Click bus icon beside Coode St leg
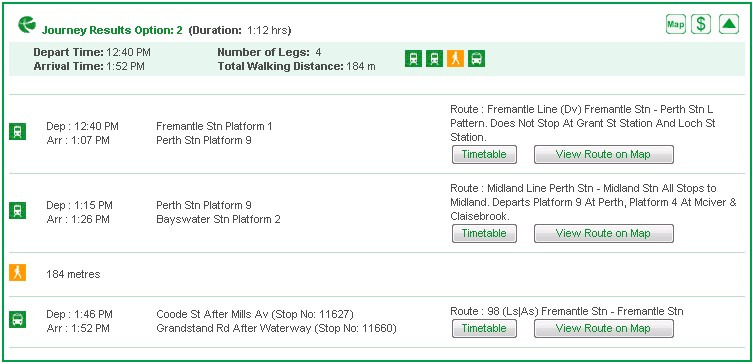 coord(18,319)
